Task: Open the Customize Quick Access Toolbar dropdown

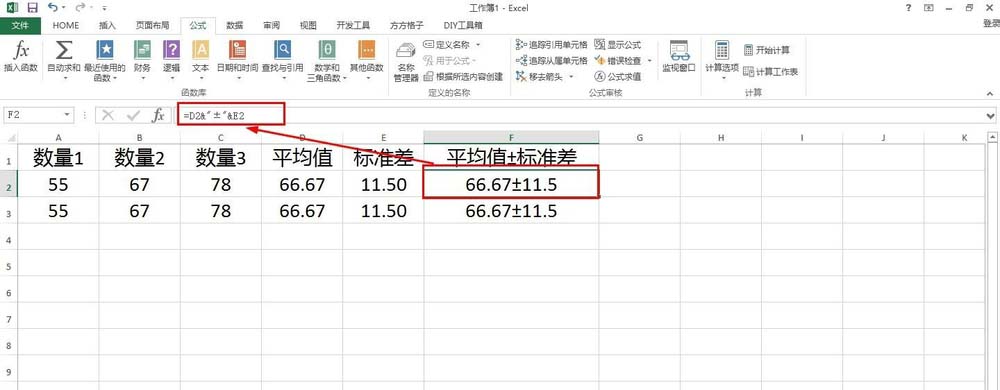Action: coord(105,8)
